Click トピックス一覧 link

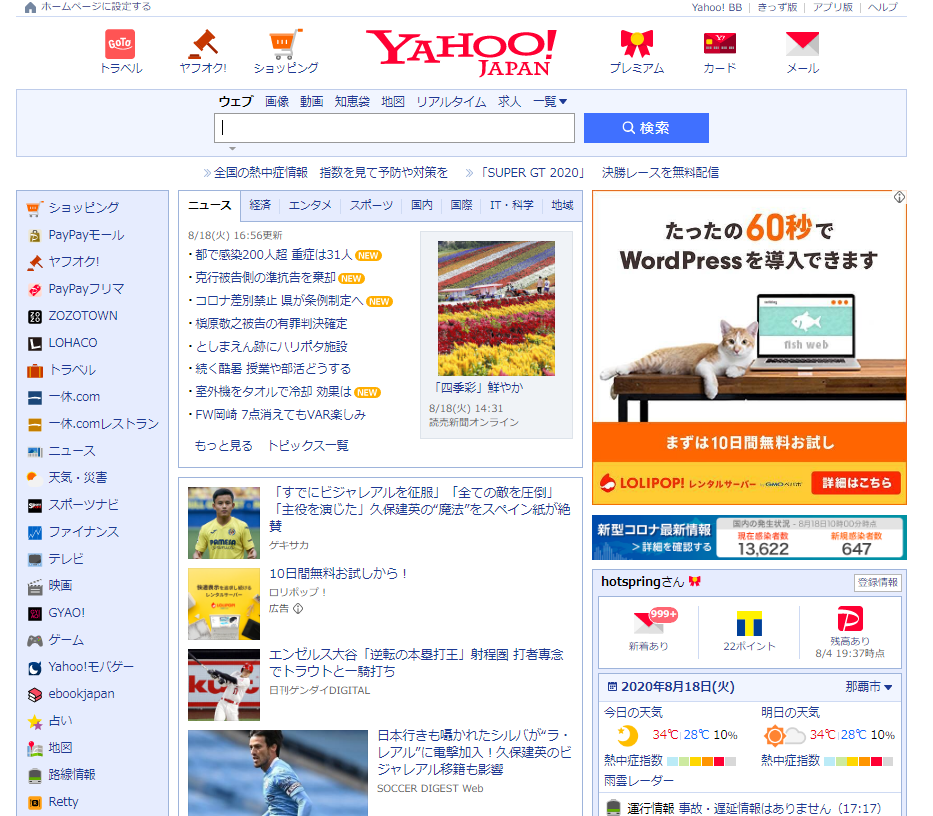(308, 445)
